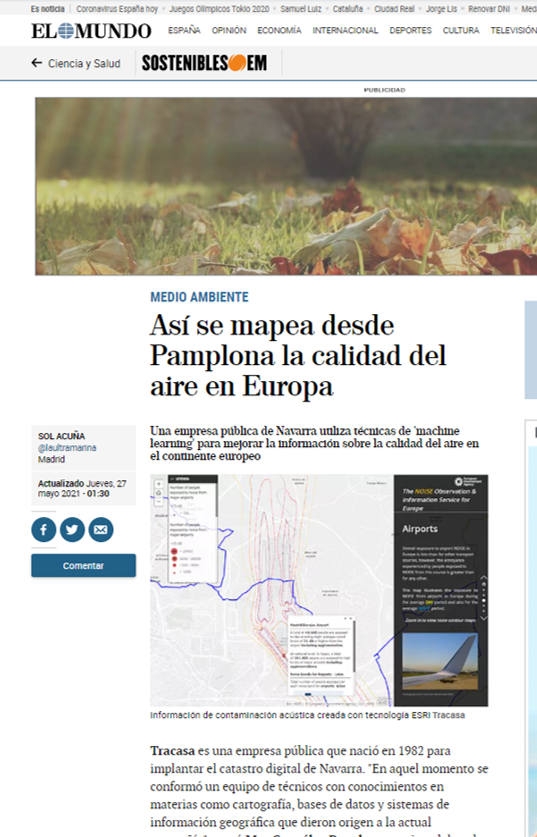
Task: Open Ciudad Real trending link
Action: point(394,9)
